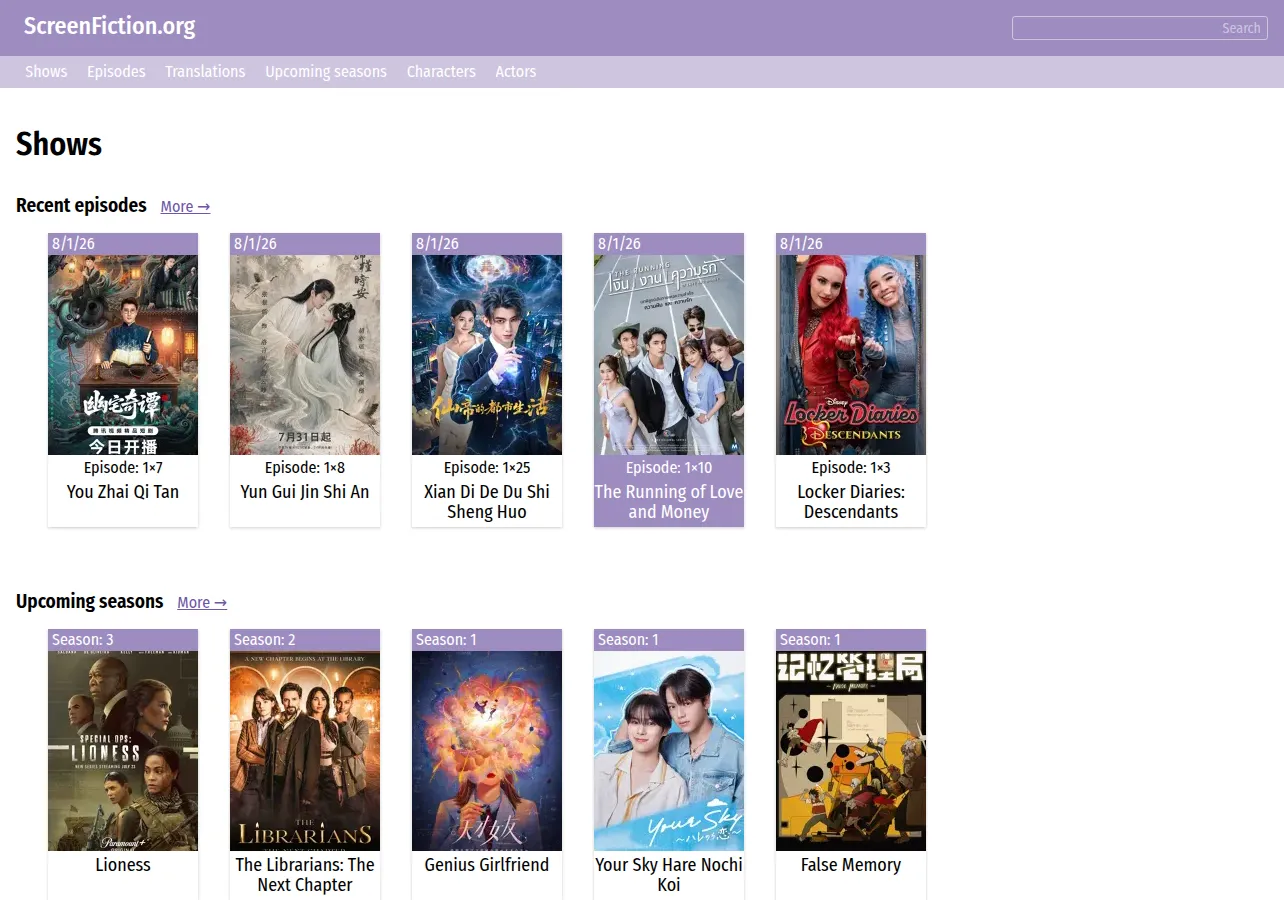The height and width of the screenshot is (900, 1284).
Task: Open the You Zhai Qi Tan poster
Action: pos(123,355)
